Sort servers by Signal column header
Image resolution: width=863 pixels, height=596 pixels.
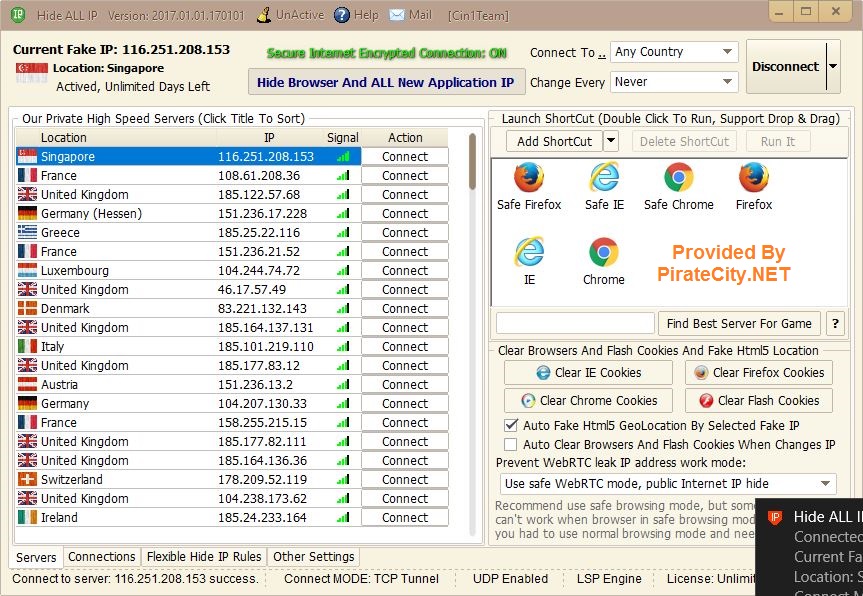pos(342,138)
